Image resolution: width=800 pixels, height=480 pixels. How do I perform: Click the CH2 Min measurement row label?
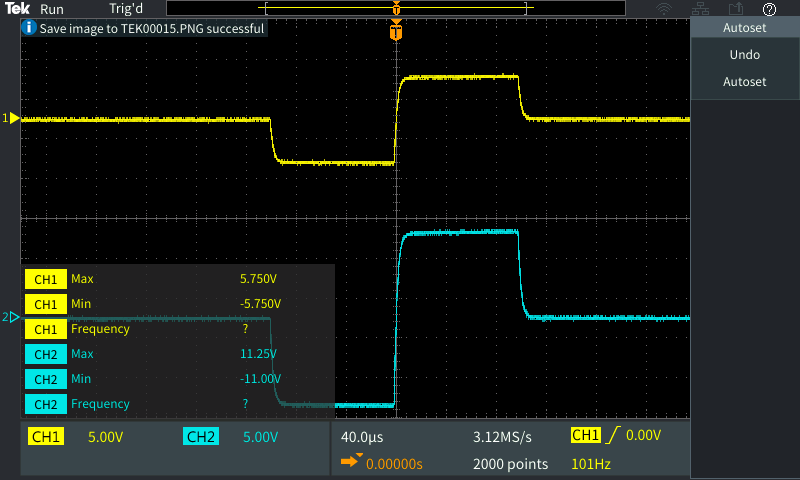point(81,379)
